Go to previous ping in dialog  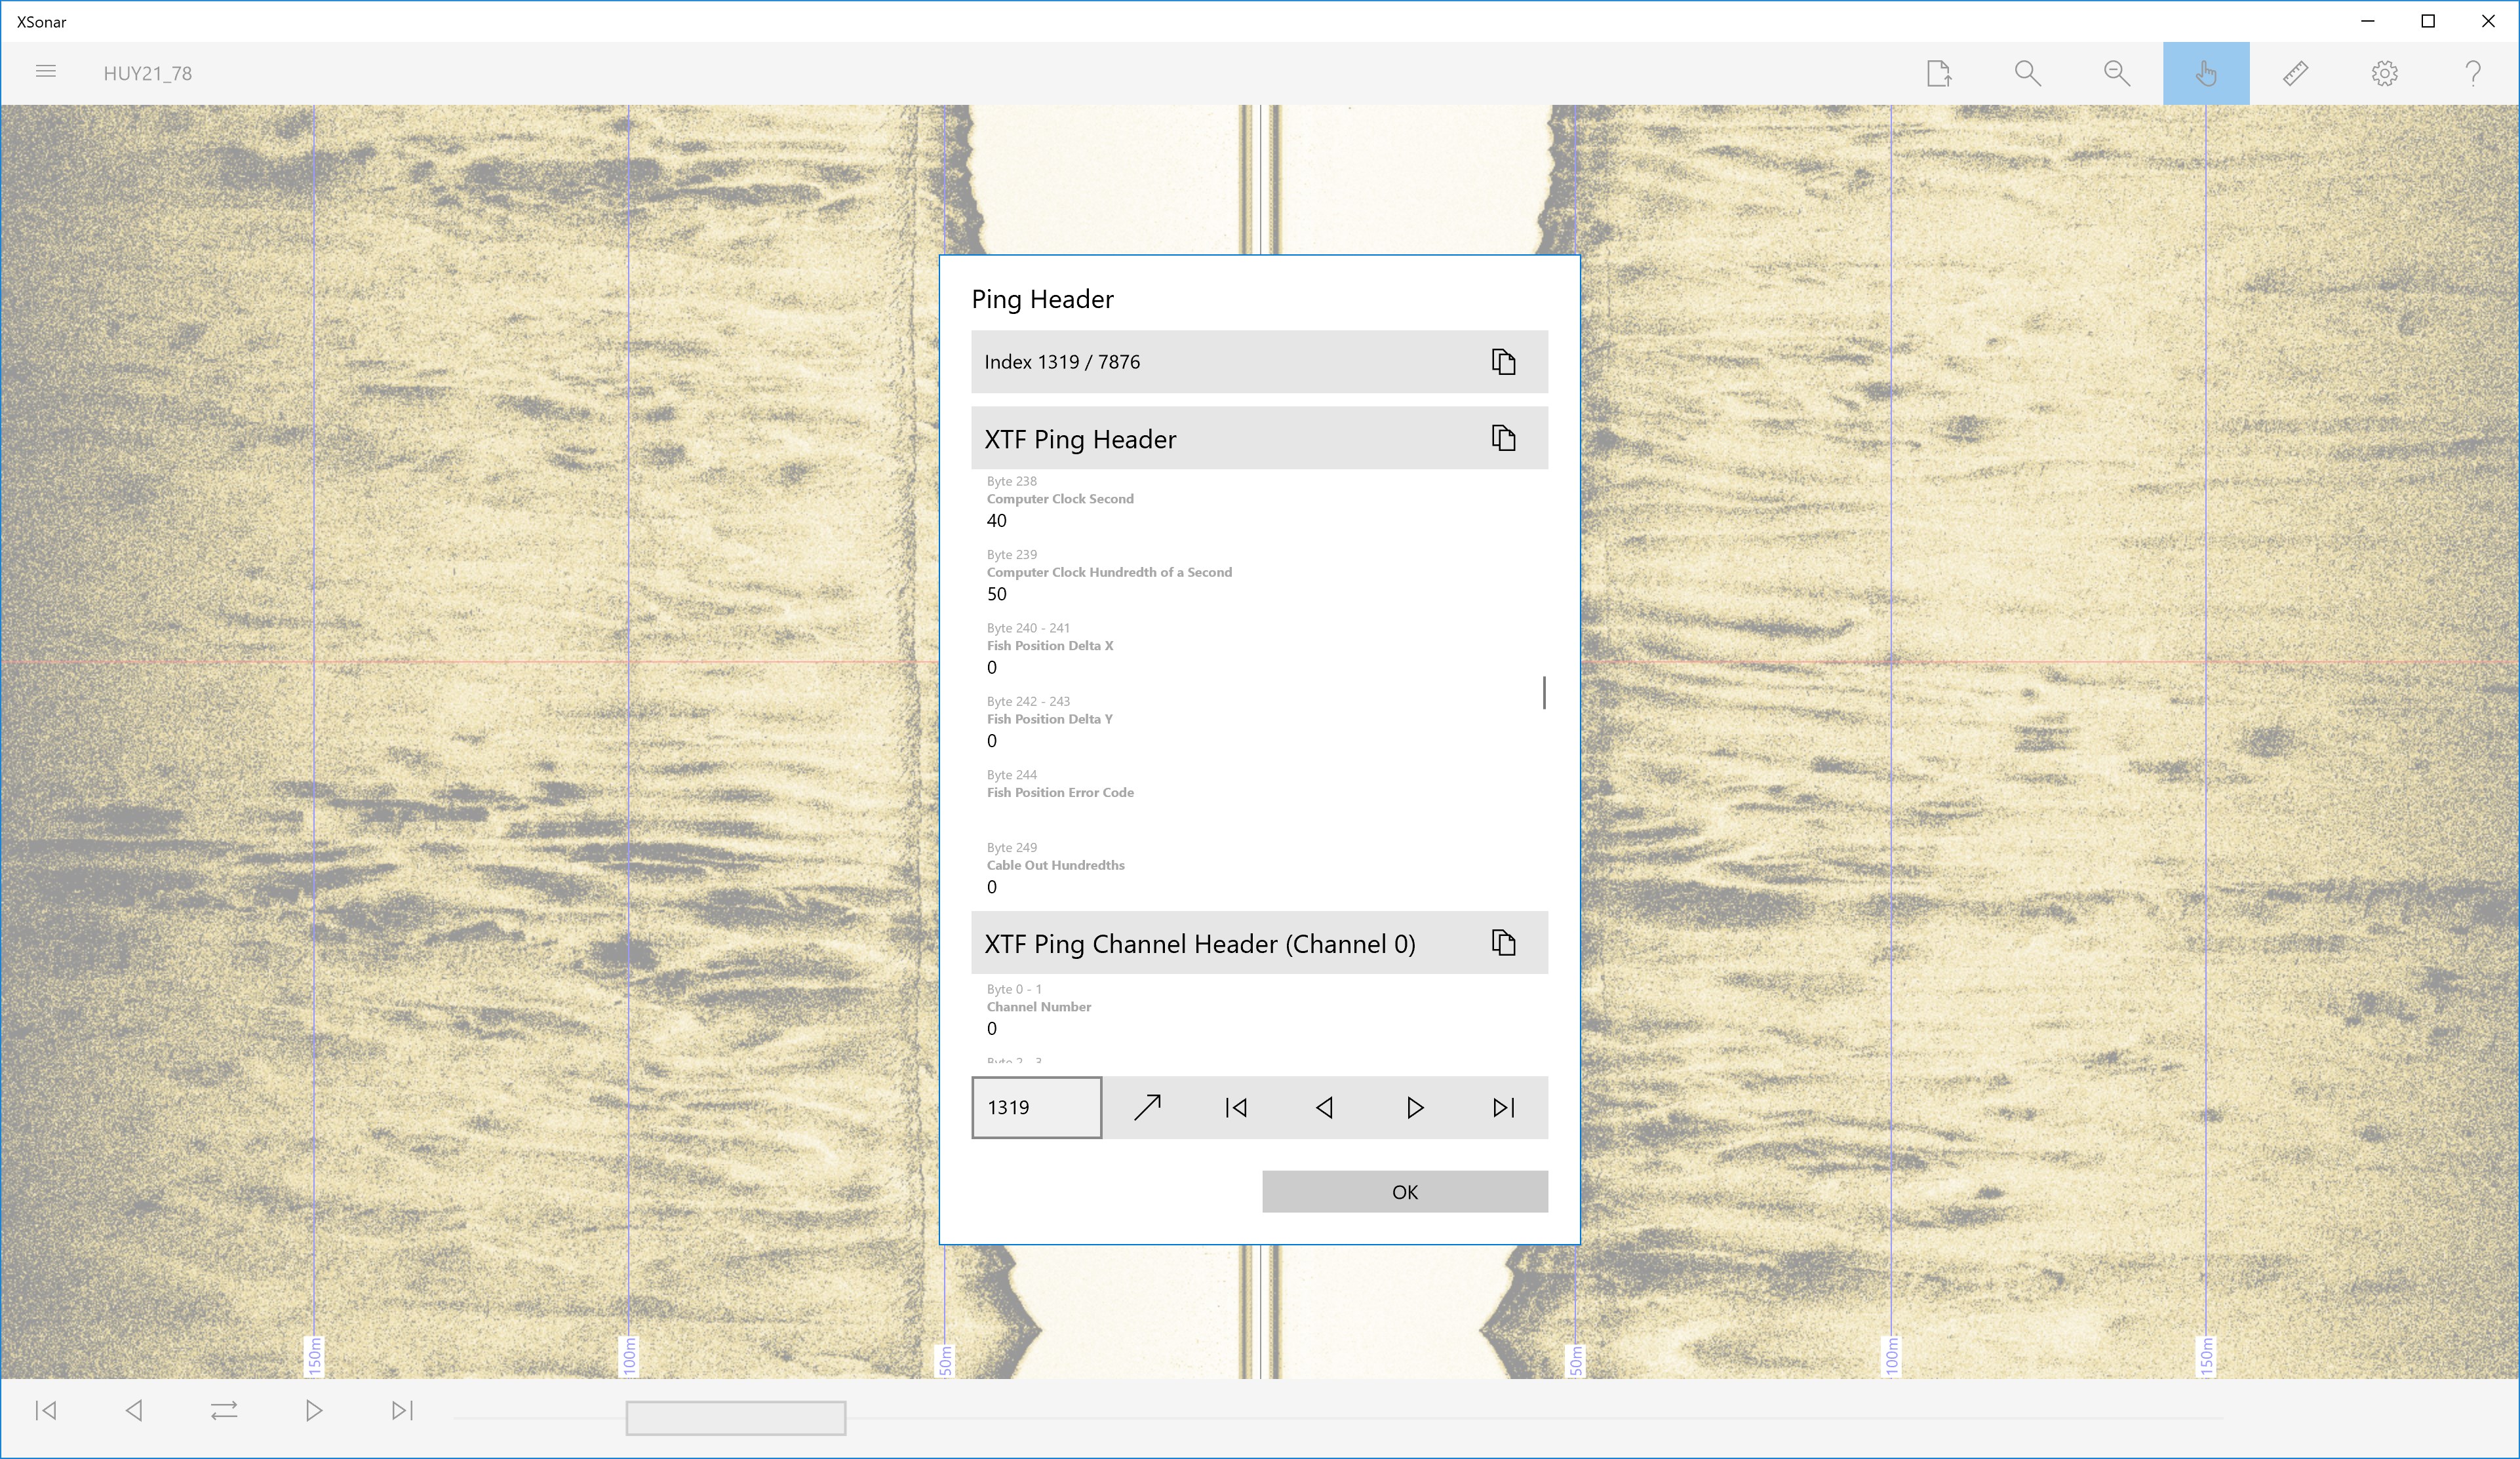tap(1325, 1107)
